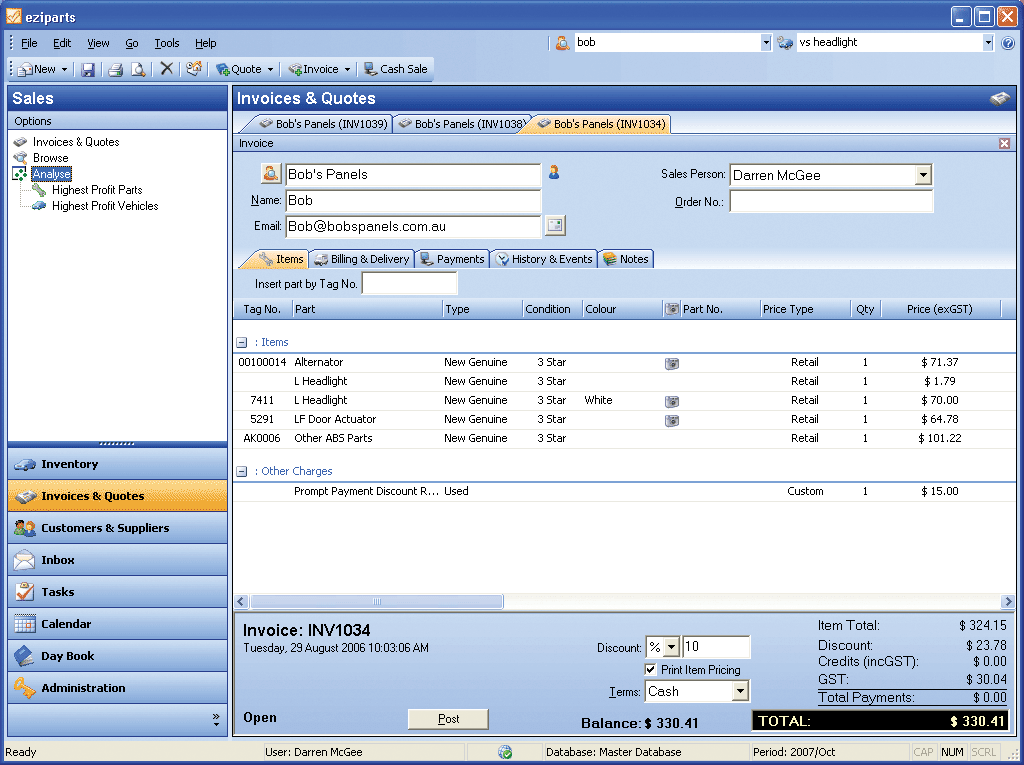Click customer lookup icon next to Bob's Panels

[270, 174]
